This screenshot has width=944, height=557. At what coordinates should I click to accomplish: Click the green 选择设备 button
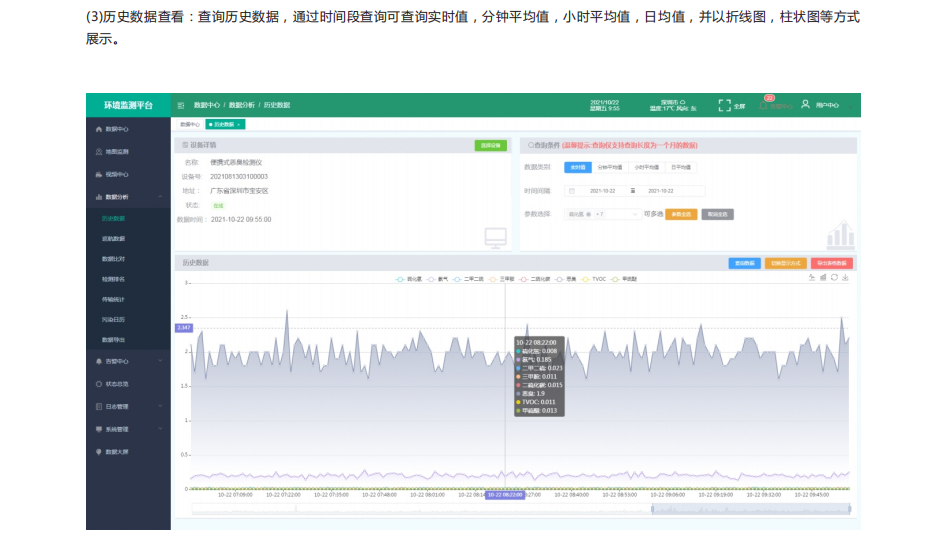[x=491, y=146]
